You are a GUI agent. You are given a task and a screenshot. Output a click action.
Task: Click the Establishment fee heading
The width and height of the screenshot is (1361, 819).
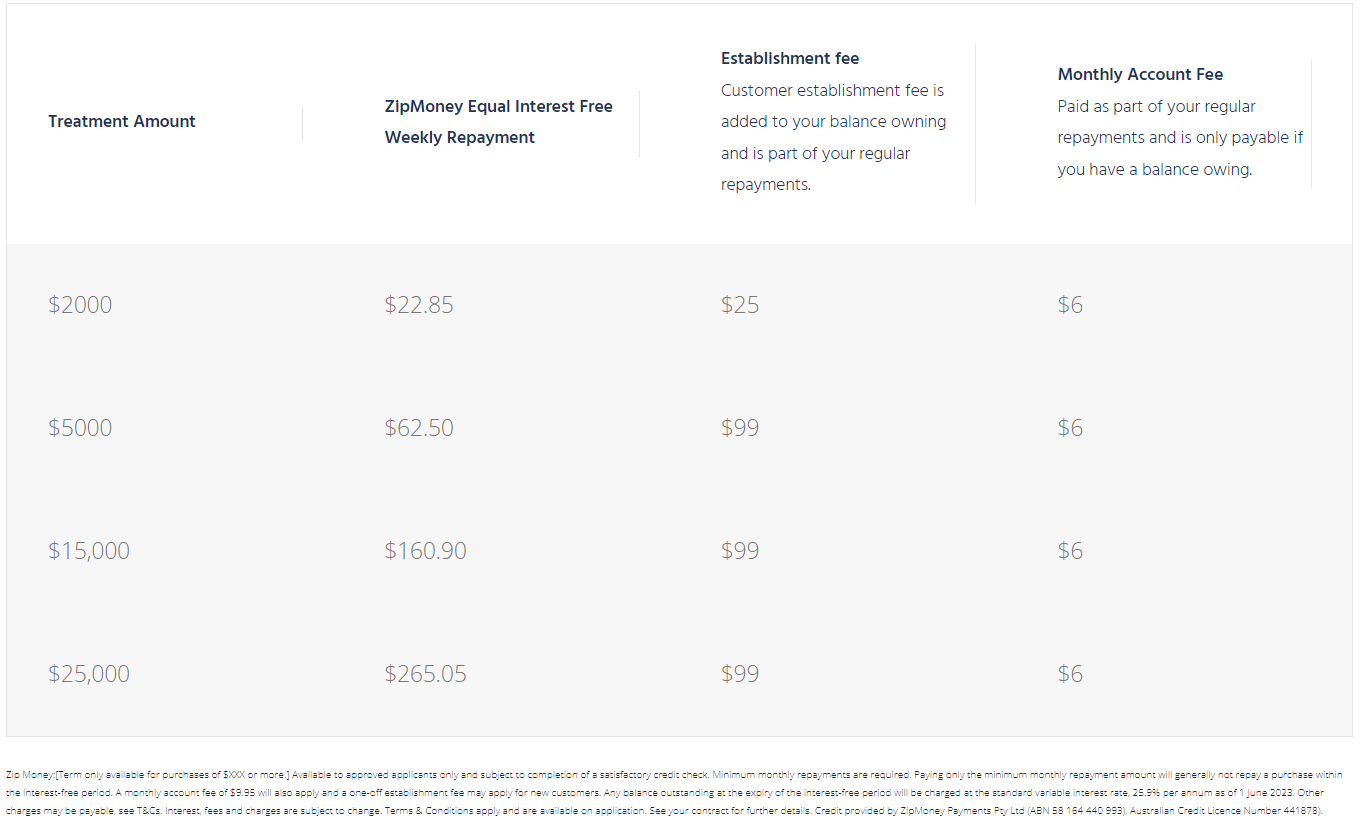(790, 58)
